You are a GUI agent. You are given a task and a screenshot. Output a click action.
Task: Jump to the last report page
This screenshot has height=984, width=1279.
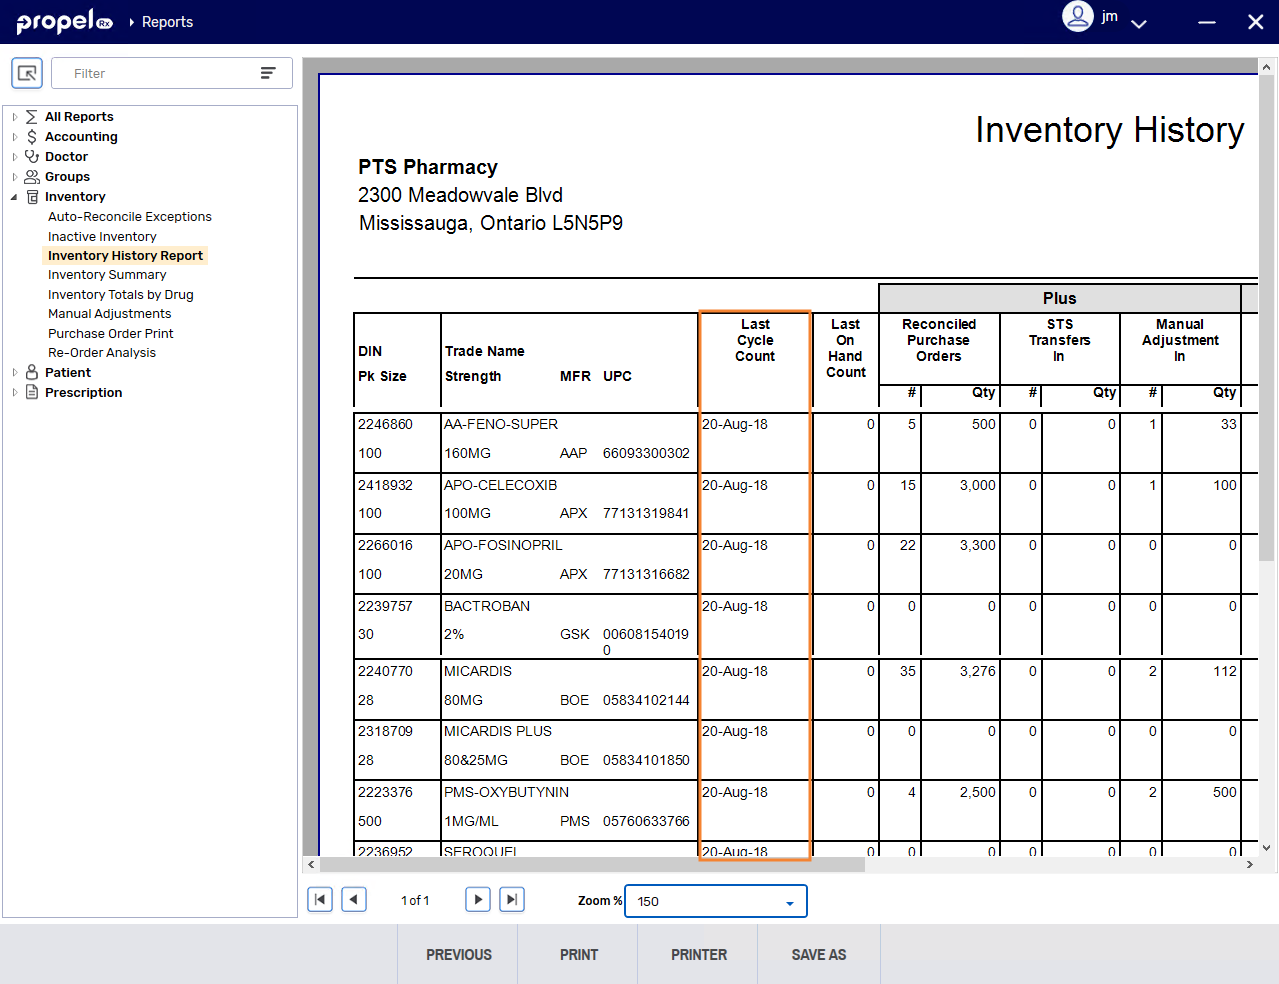[512, 900]
